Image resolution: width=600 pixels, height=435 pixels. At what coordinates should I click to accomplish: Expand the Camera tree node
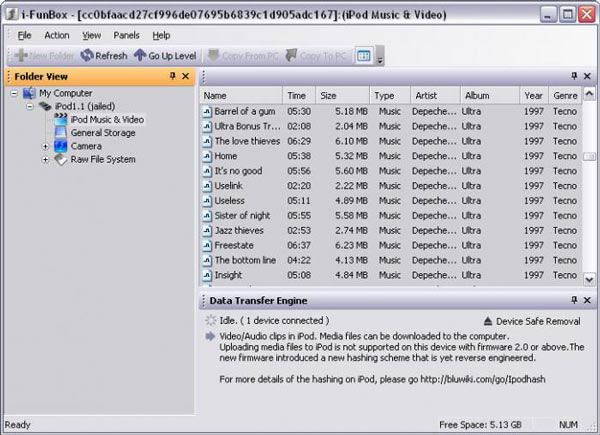tap(46, 146)
